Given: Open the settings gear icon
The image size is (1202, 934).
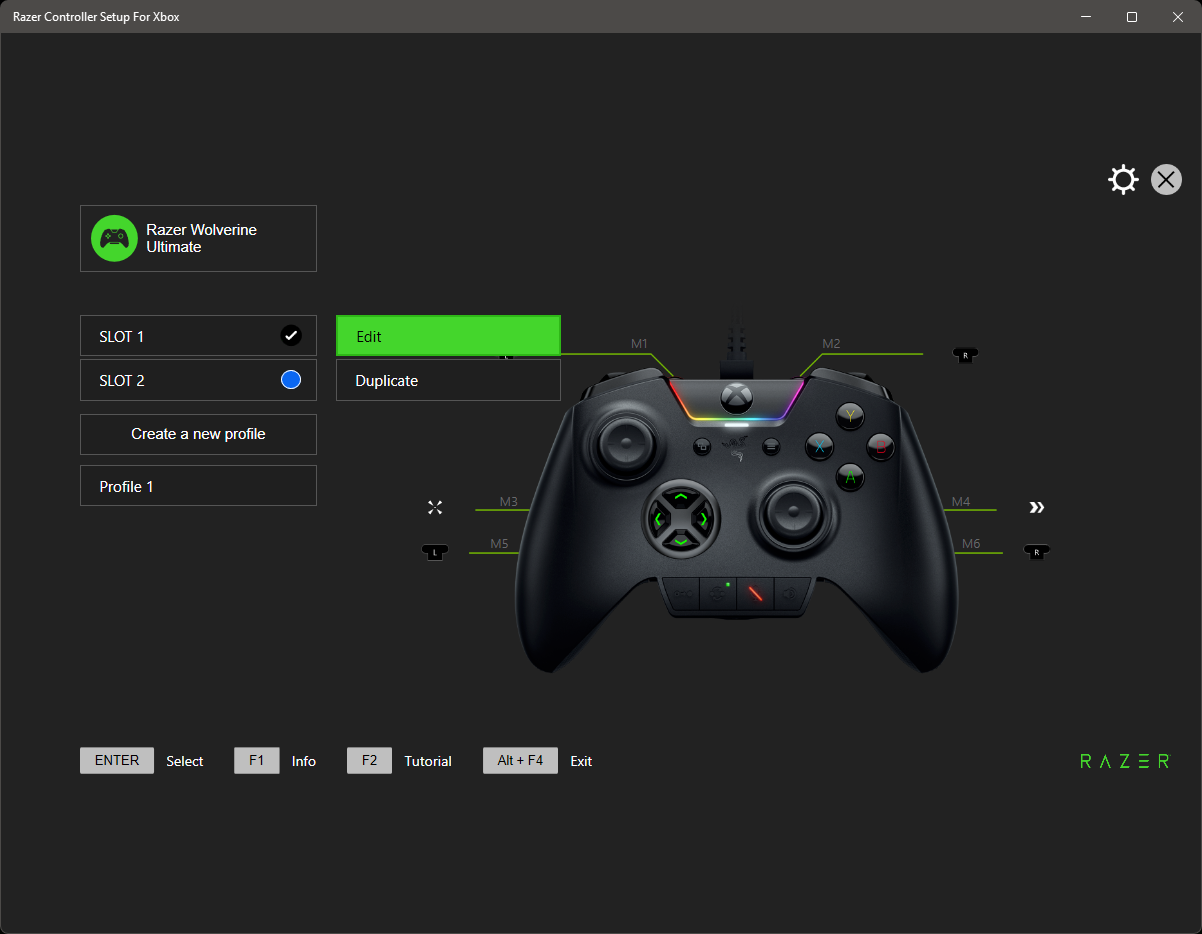Looking at the screenshot, I should click(x=1123, y=180).
